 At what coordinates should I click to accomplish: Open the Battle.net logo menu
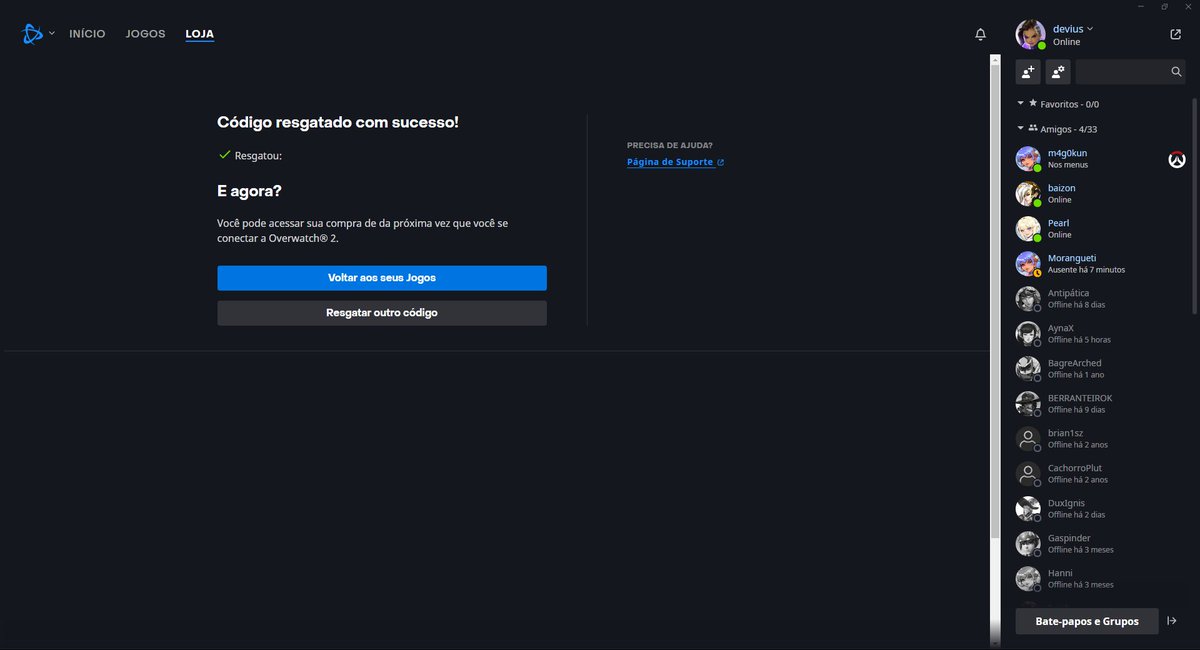click(x=31, y=34)
